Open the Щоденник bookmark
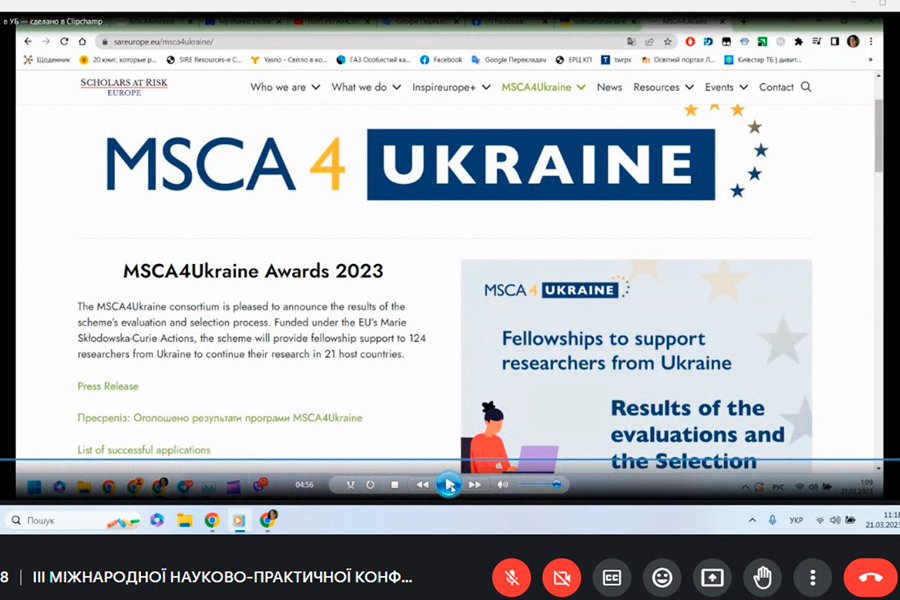Viewport: 900px width, 600px height. pyautogui.click(x=46, y=60)
